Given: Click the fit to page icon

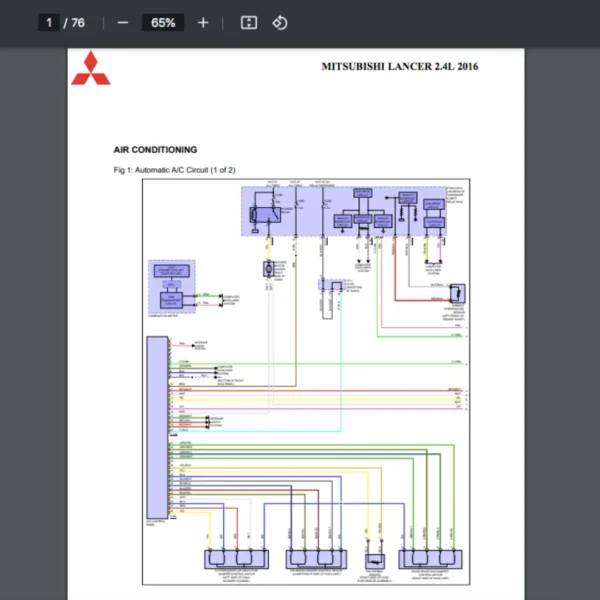Looking at the screenshot, I should pos(249,22).
